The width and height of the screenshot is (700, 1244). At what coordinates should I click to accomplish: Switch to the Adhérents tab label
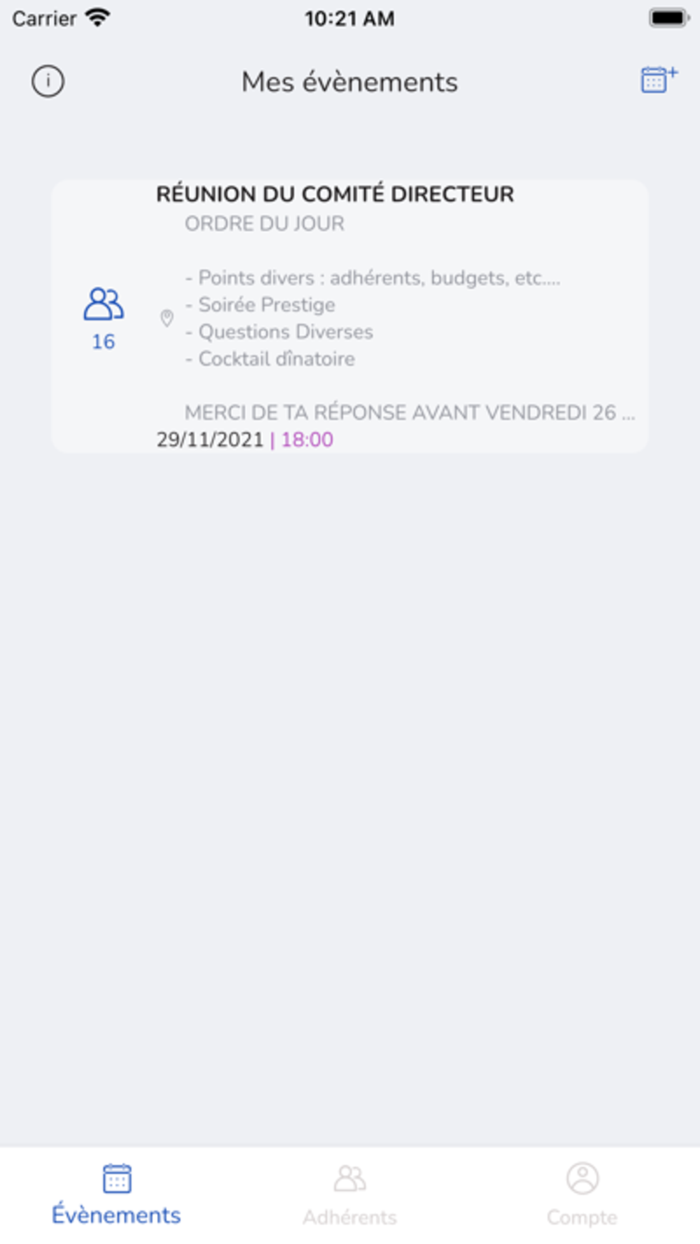(350, 1217)
